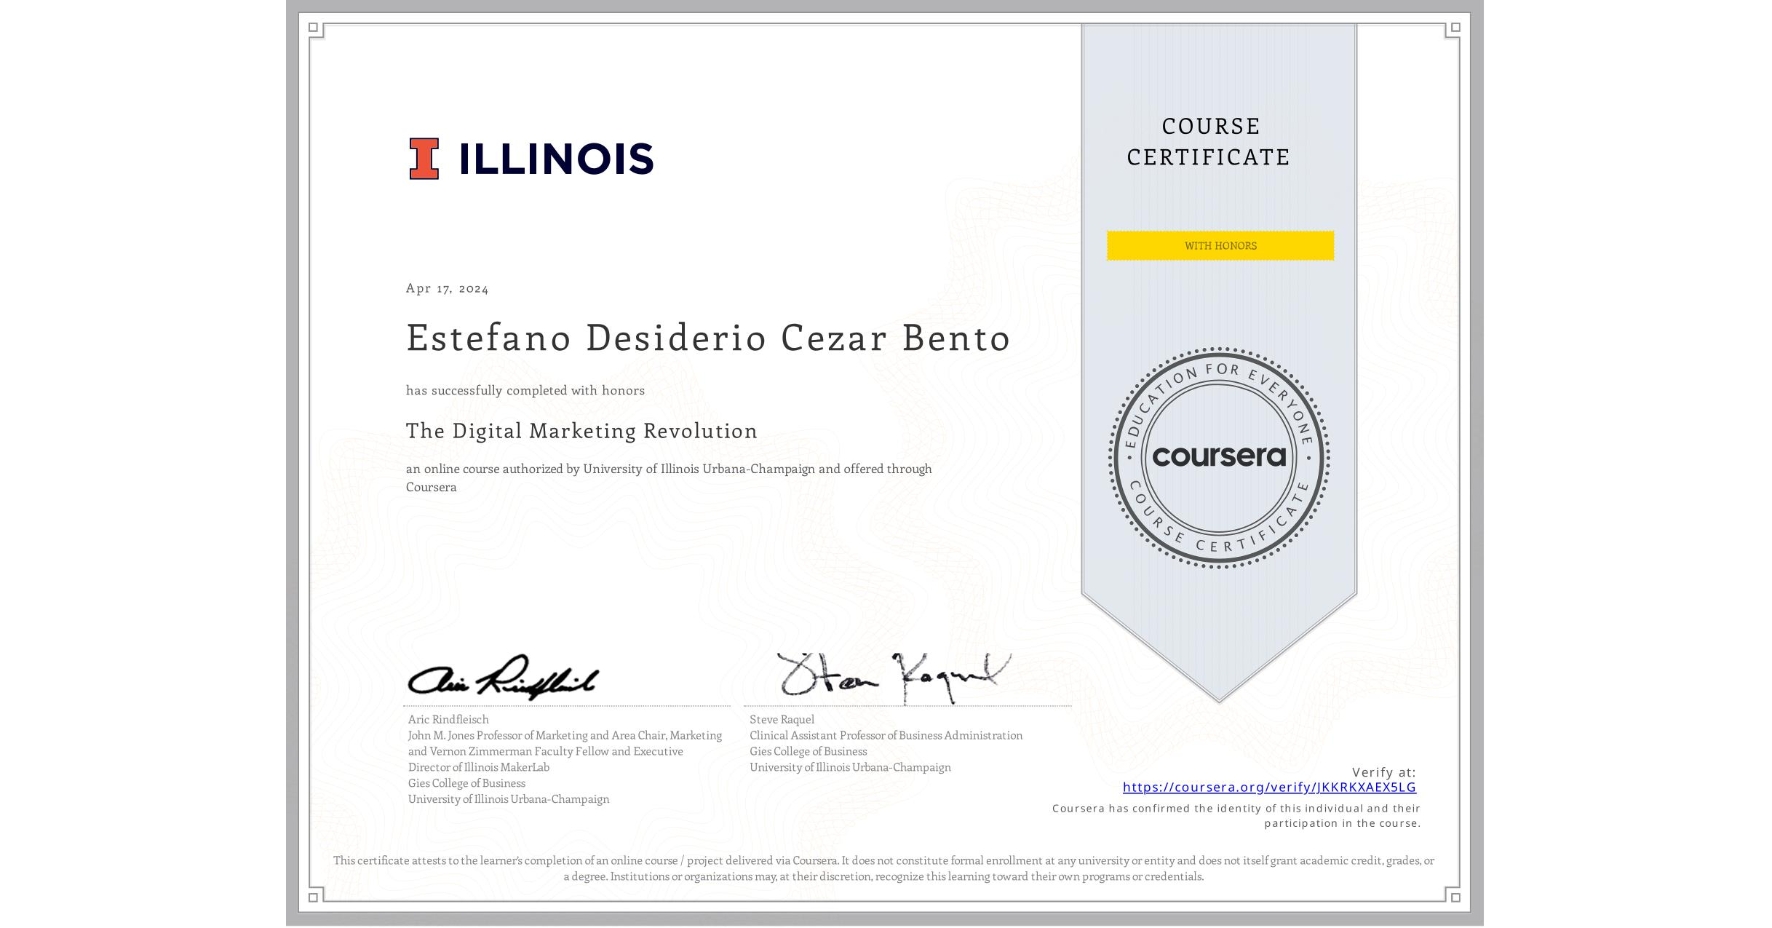This screenshot has width=1772, height=928.
Task: Click Aric Rindfleisch's signature
Action: click(503, 678)
